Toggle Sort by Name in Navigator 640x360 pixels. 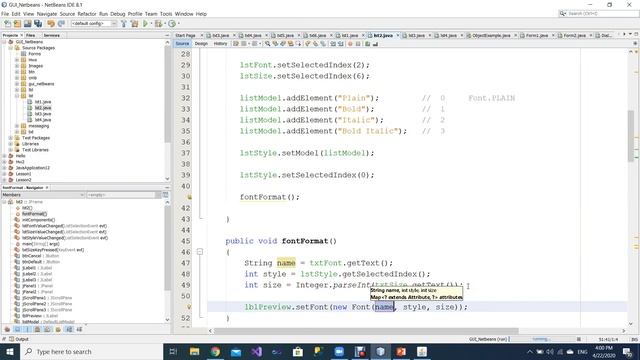[x=69, y=329]
